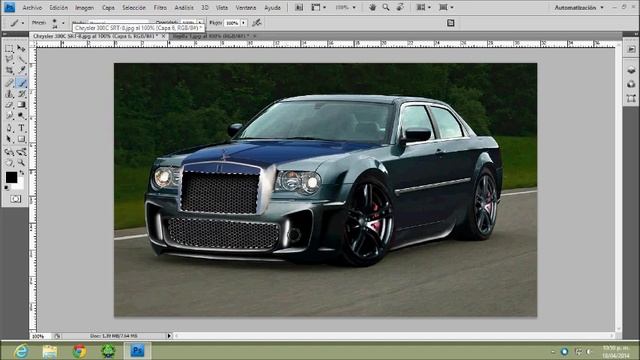Open the Capa menu

click(108, 7)
